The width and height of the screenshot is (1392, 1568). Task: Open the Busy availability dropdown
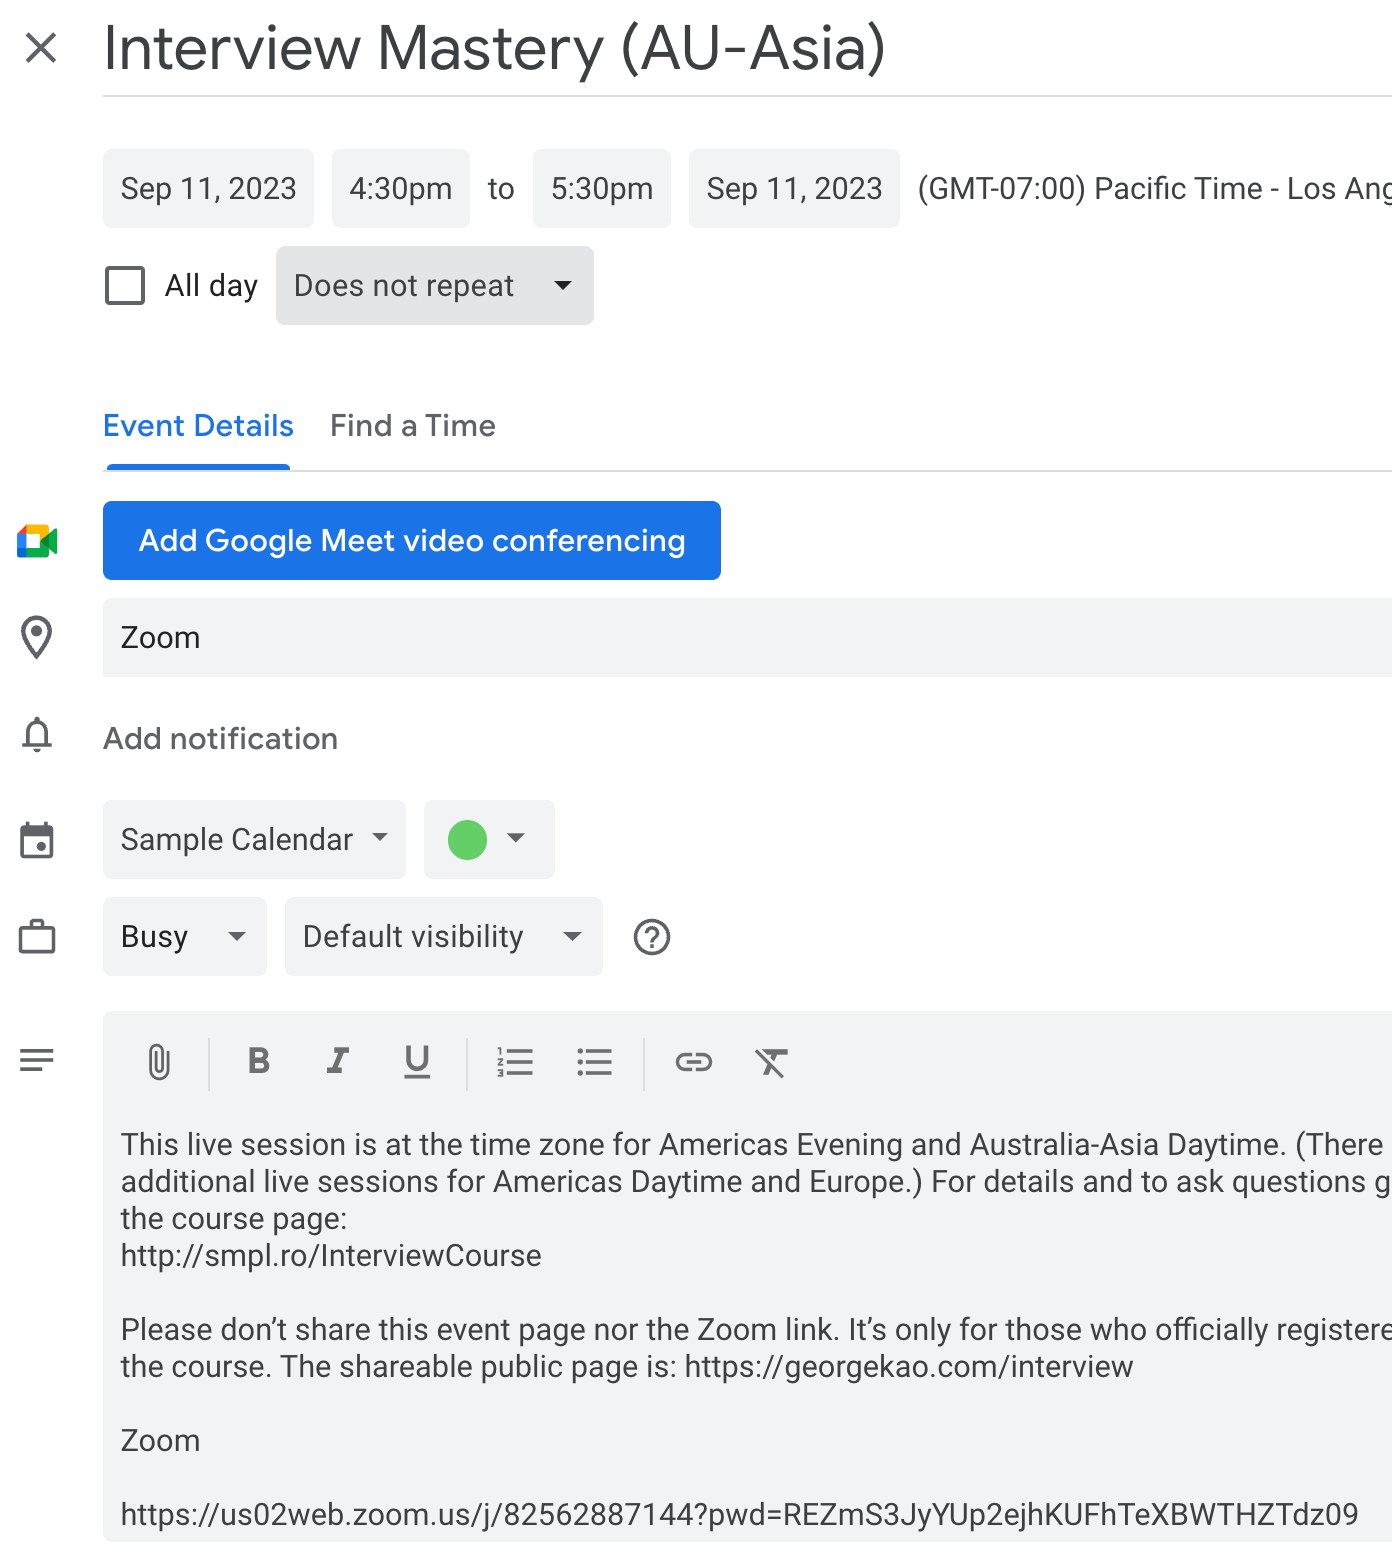[x=185, y=937]
